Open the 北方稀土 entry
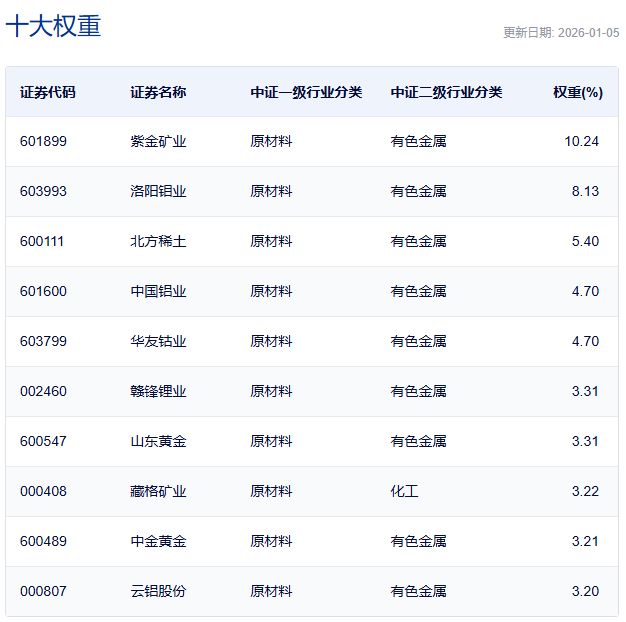Screen dimensions: 626x622 pyautogui.click(x=158, y=241)
